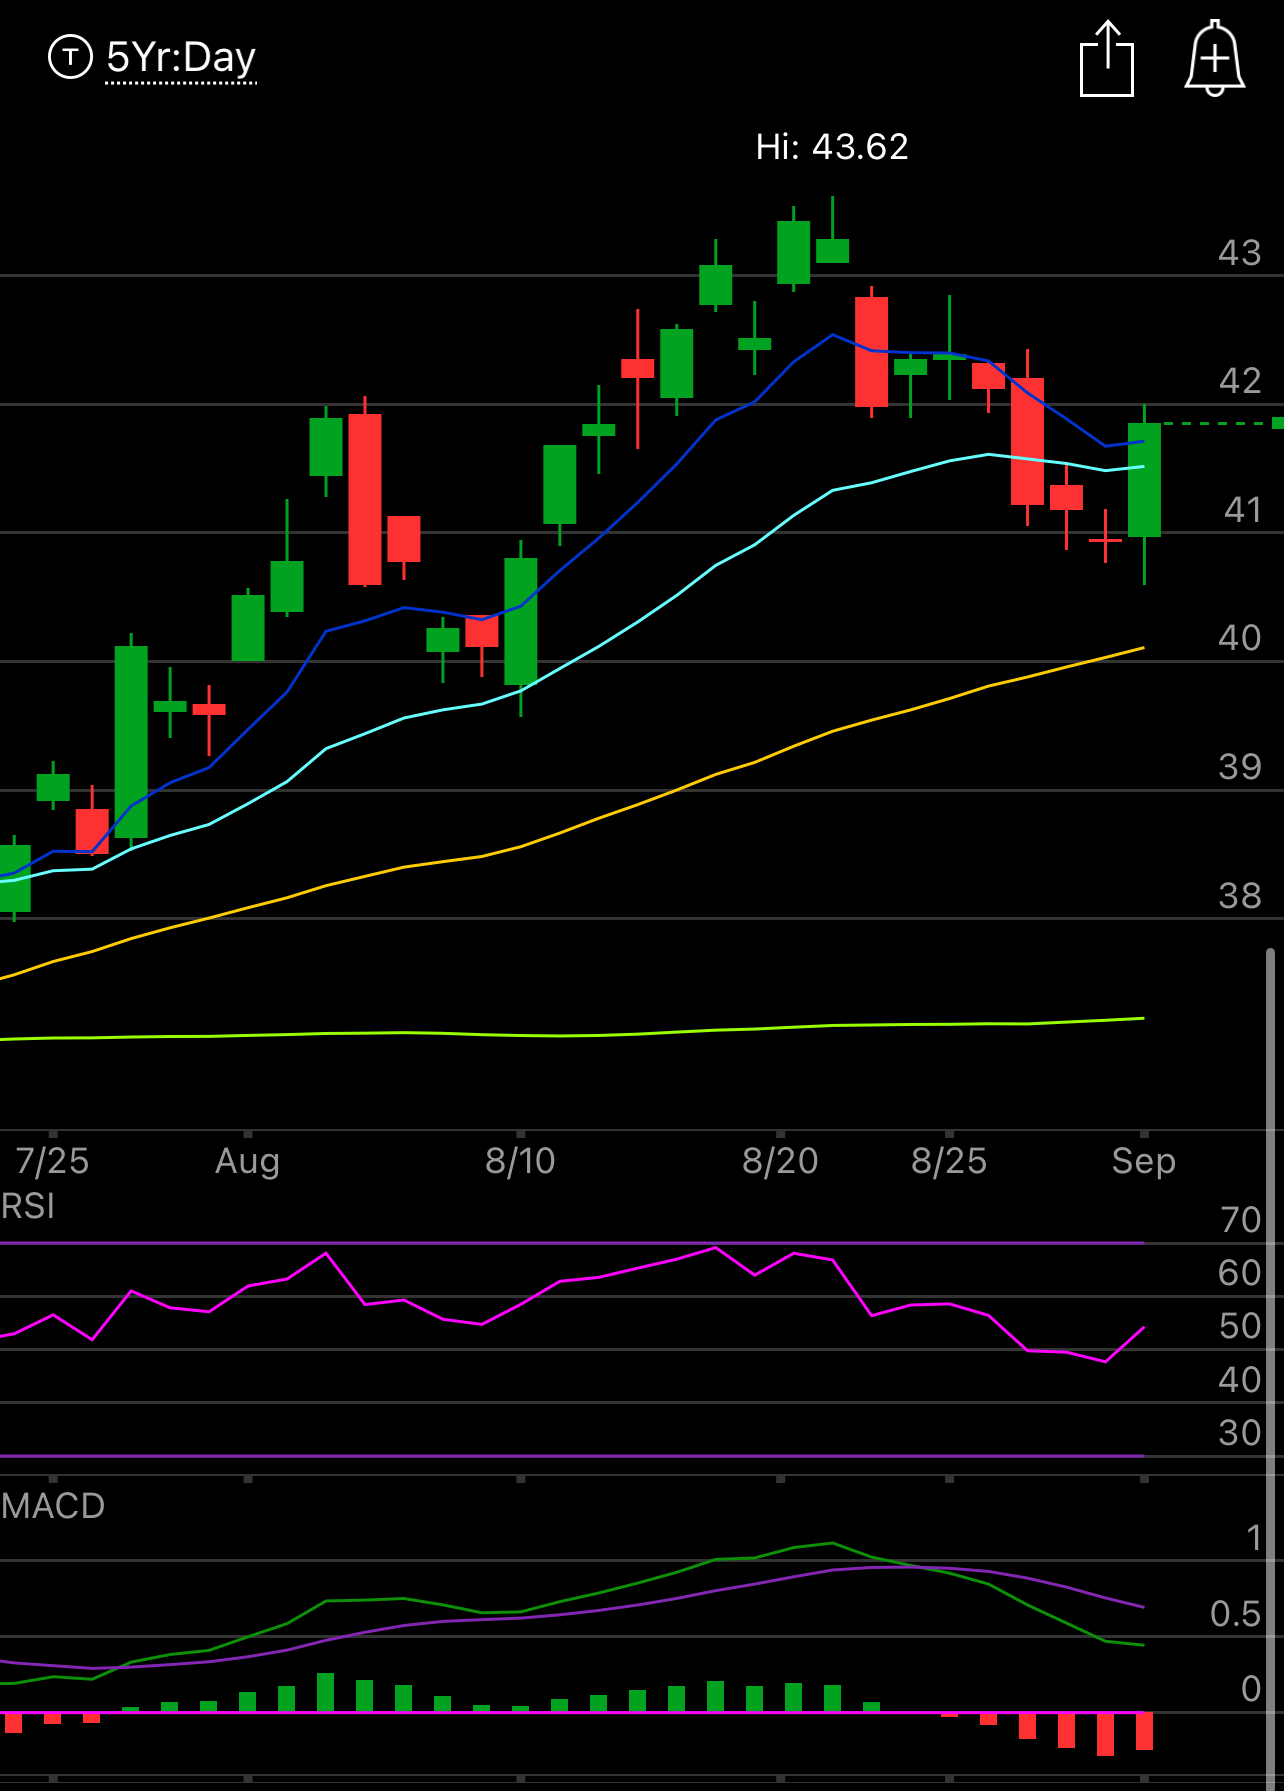The height and width of the screenshot is (1791, 1284).
Task: Open the 5Yr:Day timeframe selector
Action: click(181, 58)
